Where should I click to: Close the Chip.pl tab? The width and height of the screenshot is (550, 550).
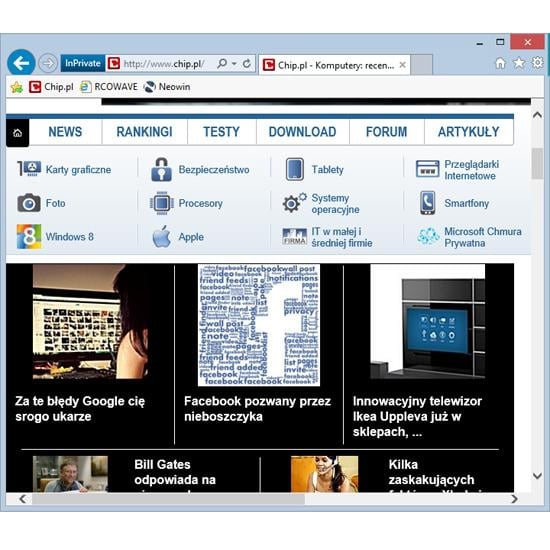pyautogui.click(x=403, y=65)
